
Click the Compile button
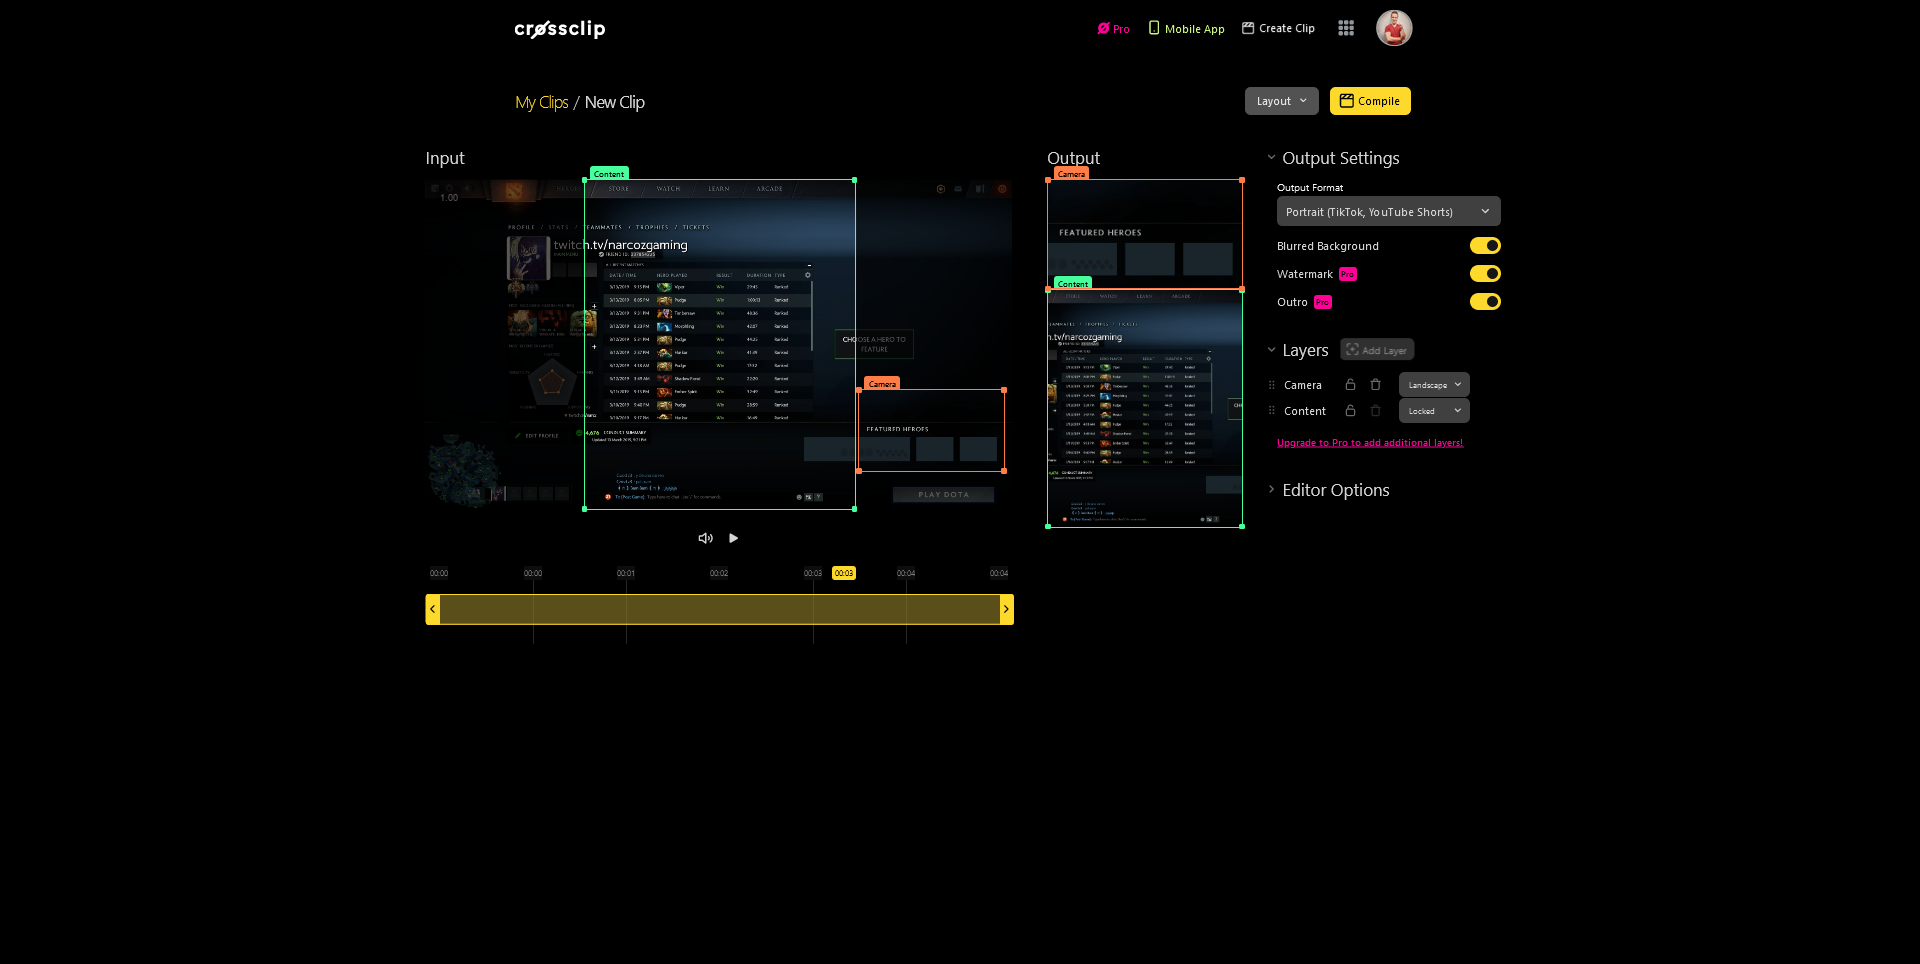(1370, 101)
